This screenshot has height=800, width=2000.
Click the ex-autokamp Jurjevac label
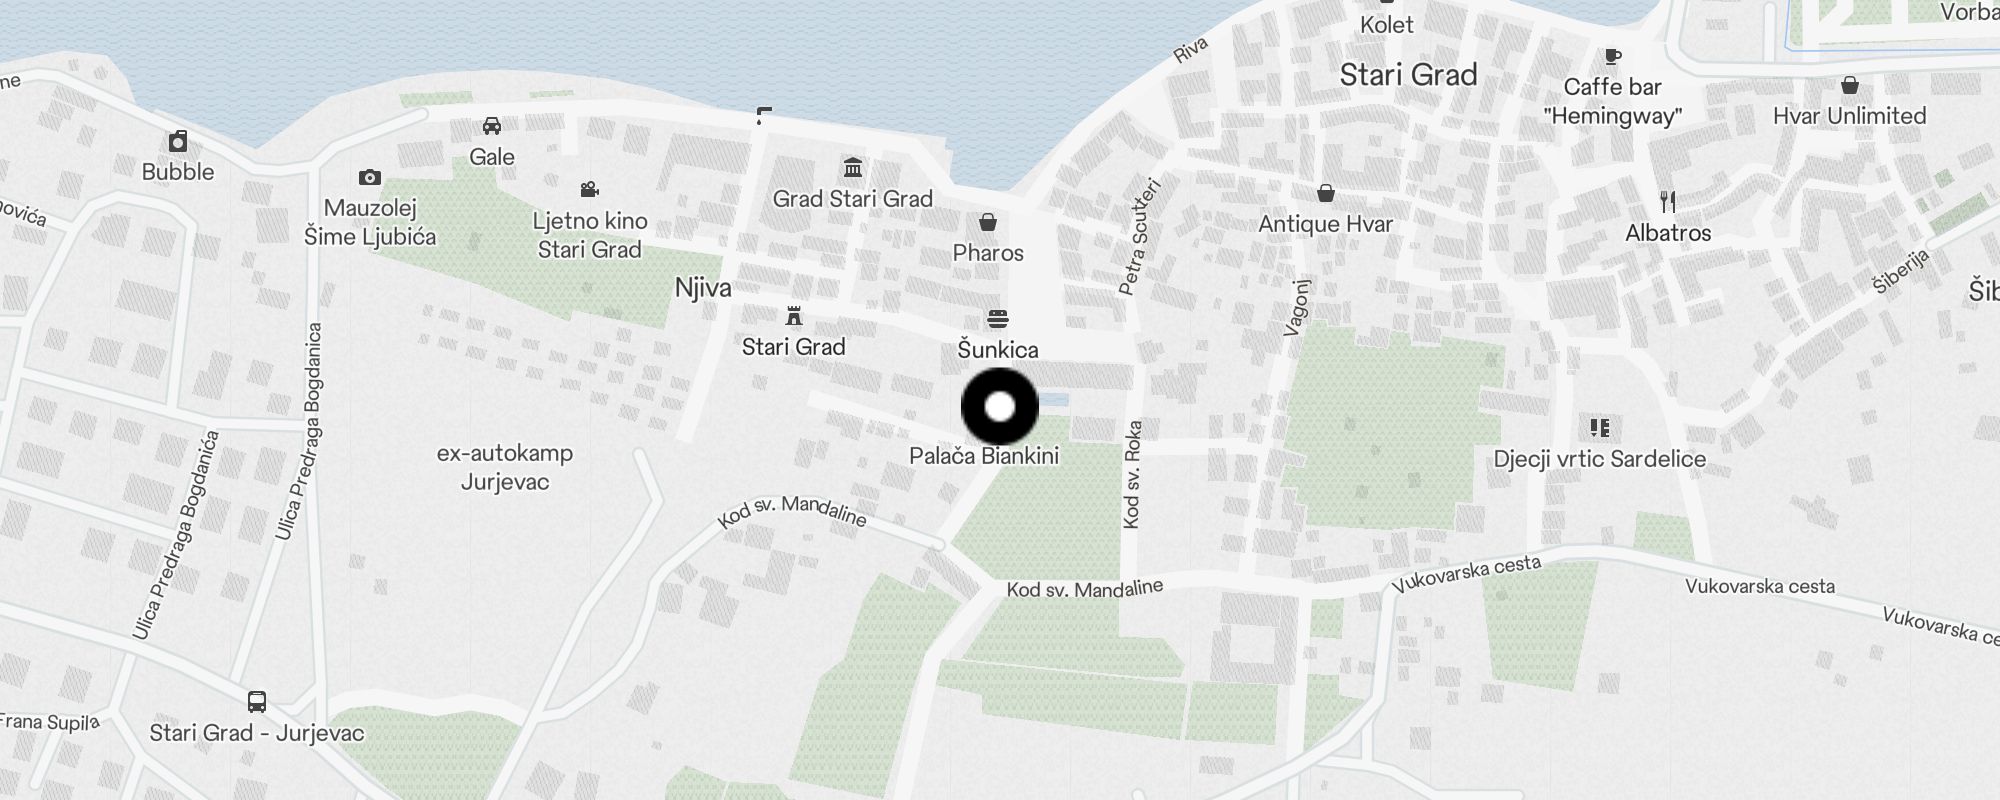point(505,467)
